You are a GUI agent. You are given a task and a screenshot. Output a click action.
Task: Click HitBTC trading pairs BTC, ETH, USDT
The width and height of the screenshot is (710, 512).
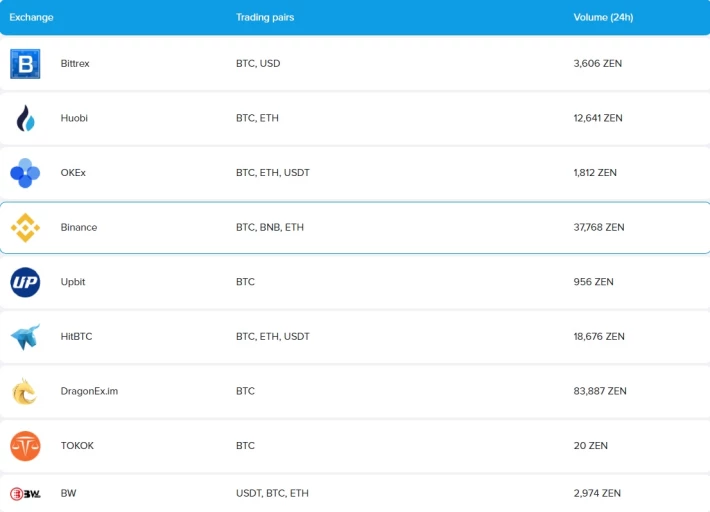coord(273,336)
